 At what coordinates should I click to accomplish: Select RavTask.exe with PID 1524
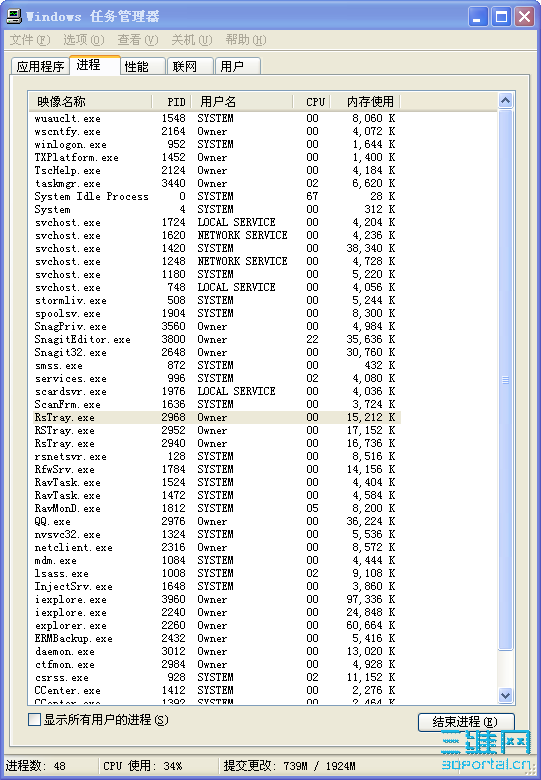[217, 482]
